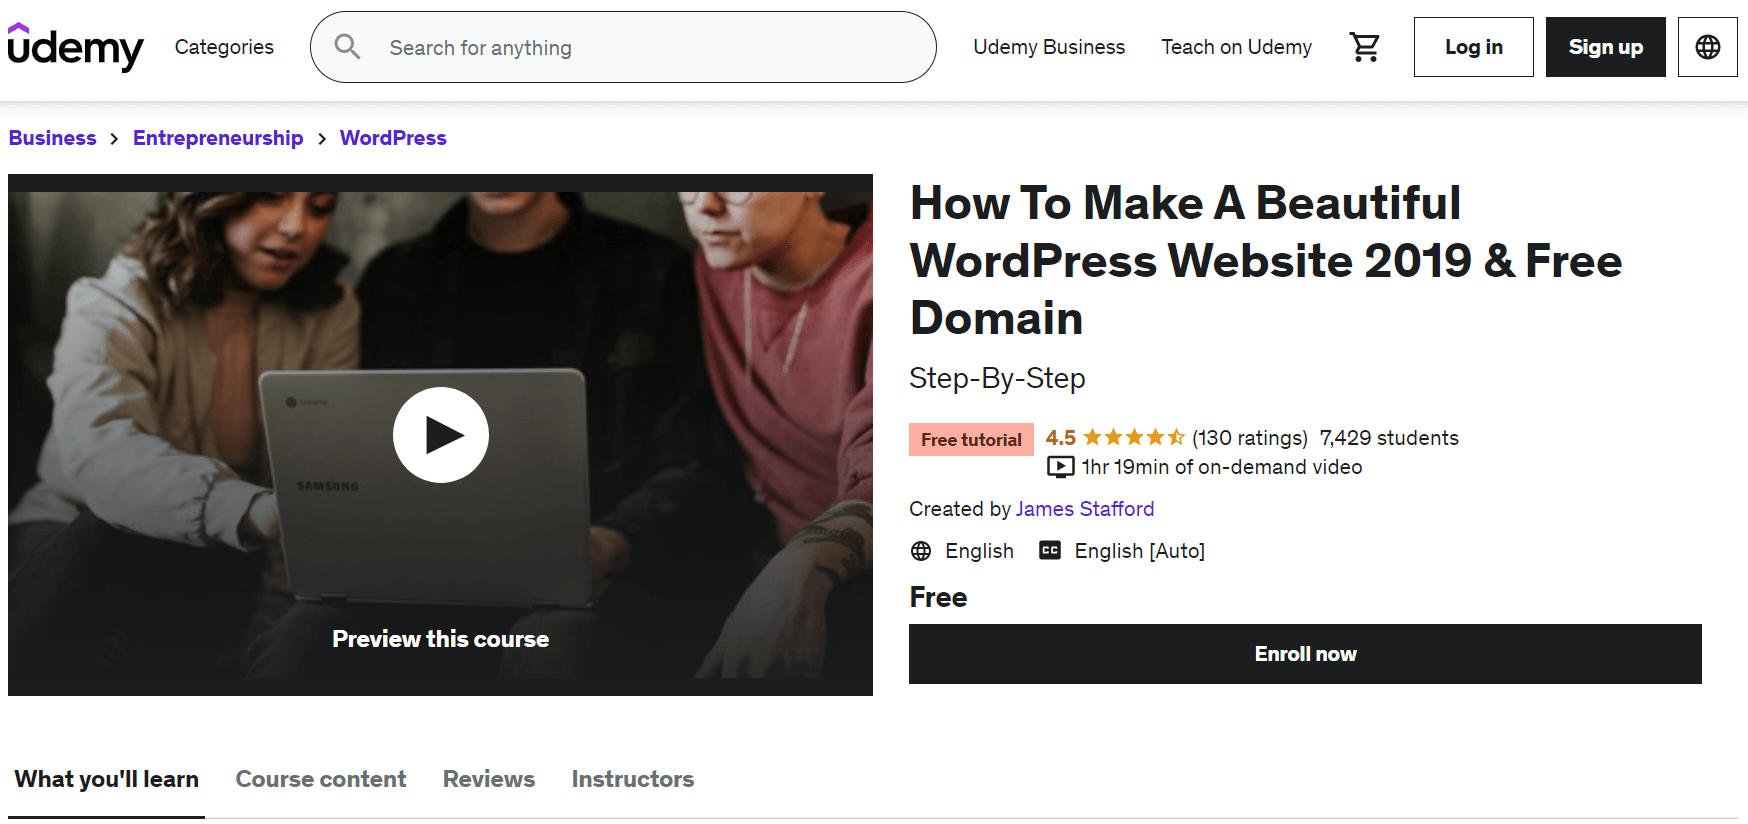Open the shopping cart
The image size is (1748, 824).
pos(1365,47)
